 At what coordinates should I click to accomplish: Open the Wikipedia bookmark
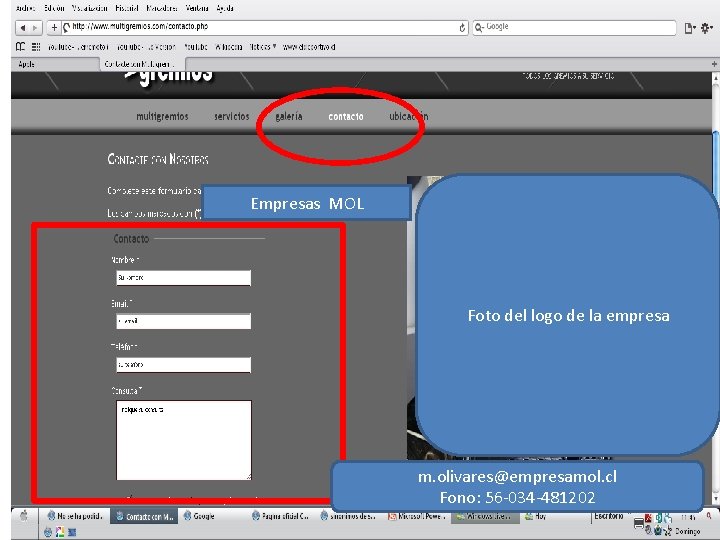pyautogui.click(x=229, y=47)
